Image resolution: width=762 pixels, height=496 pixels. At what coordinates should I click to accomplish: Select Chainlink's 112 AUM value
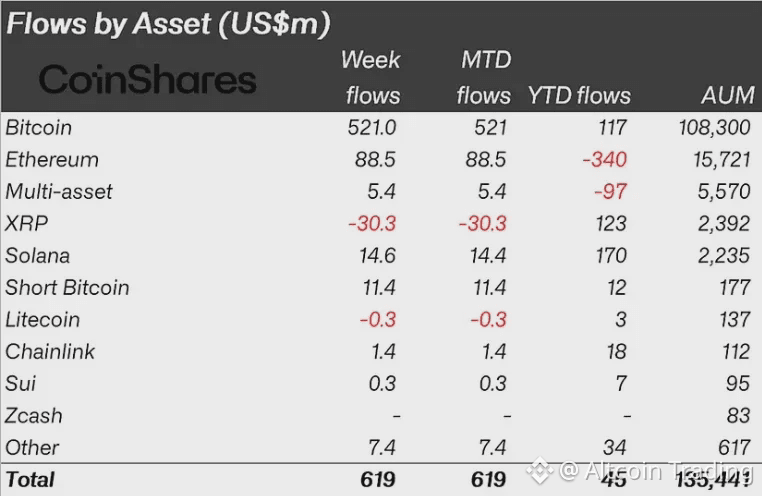[736, 352]
